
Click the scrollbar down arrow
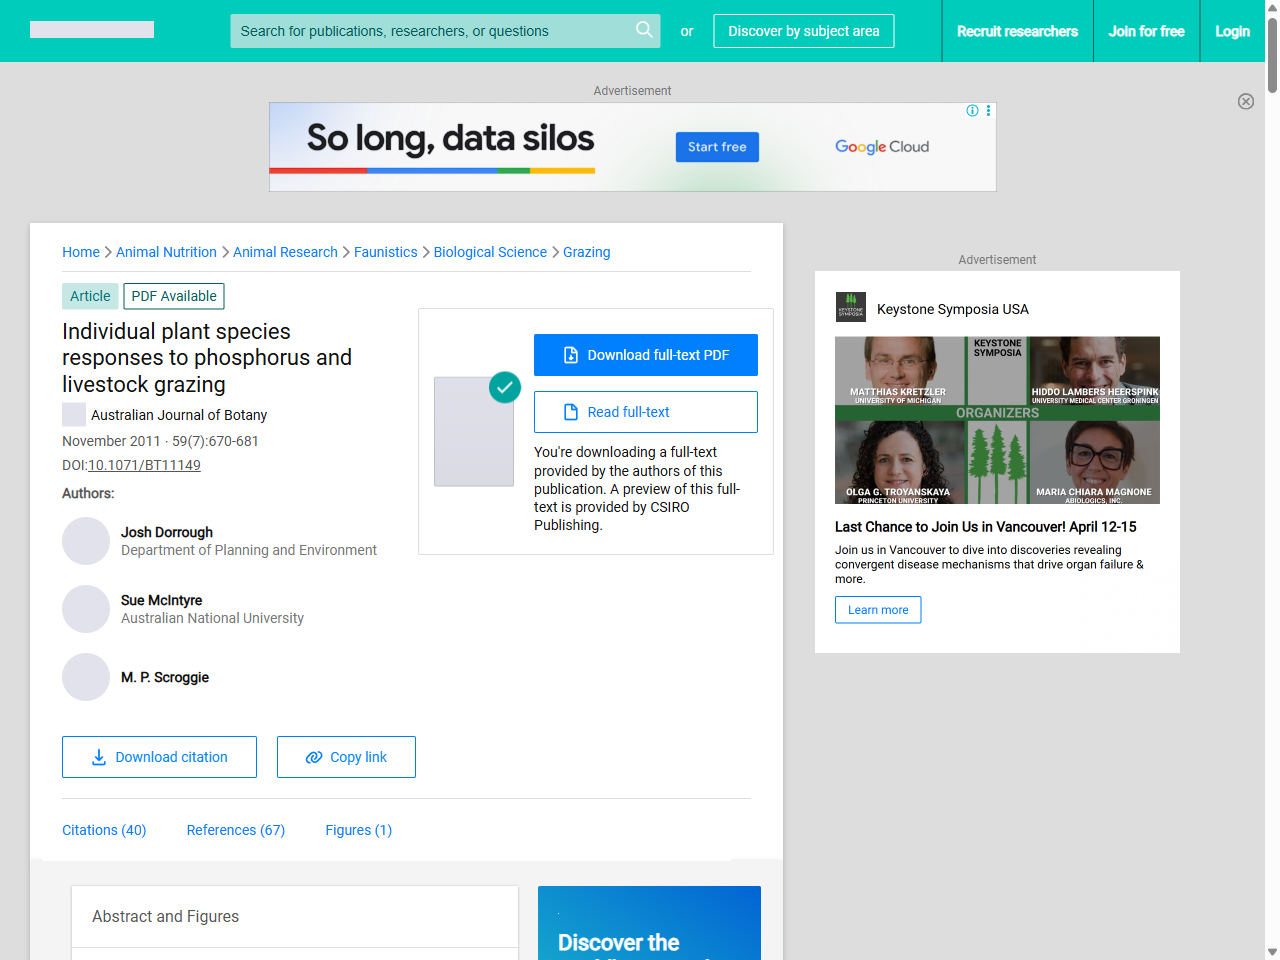(x=1272, y=952)
